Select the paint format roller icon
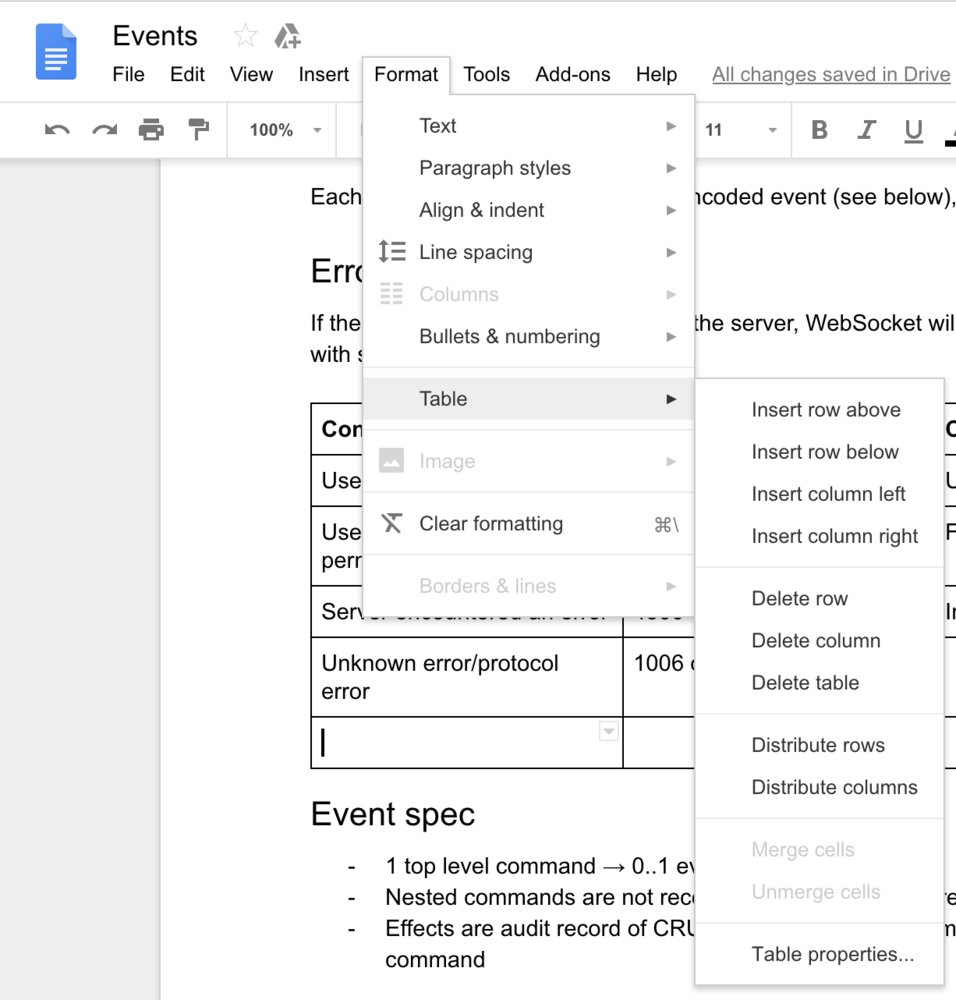956x1000 pixels. tap(199, 129)
